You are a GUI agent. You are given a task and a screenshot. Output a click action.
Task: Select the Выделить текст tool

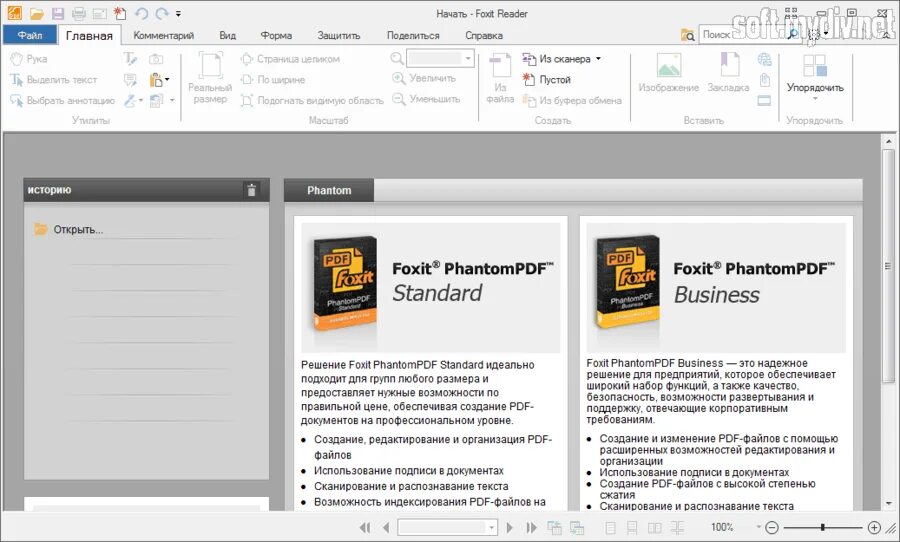[53, 80]
